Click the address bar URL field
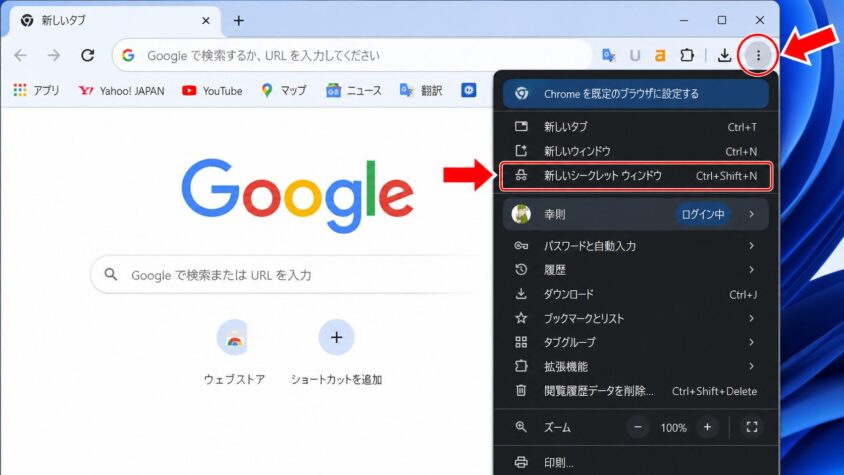This screenshot has height=475, width=844. coord(353,55)
